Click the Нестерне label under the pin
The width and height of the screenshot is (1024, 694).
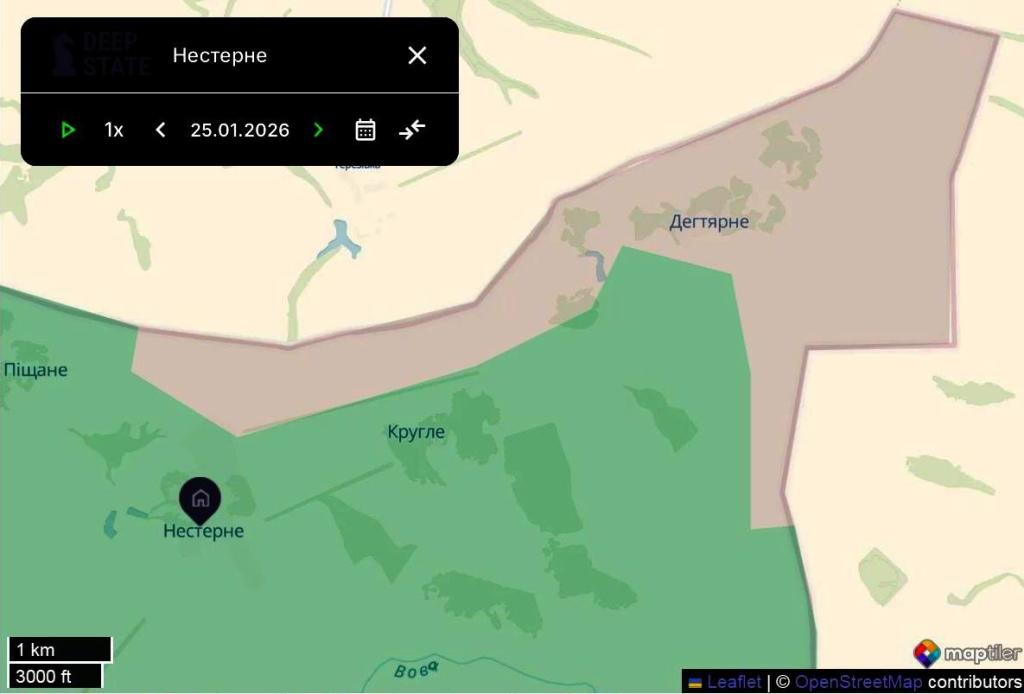pos(203,531)
